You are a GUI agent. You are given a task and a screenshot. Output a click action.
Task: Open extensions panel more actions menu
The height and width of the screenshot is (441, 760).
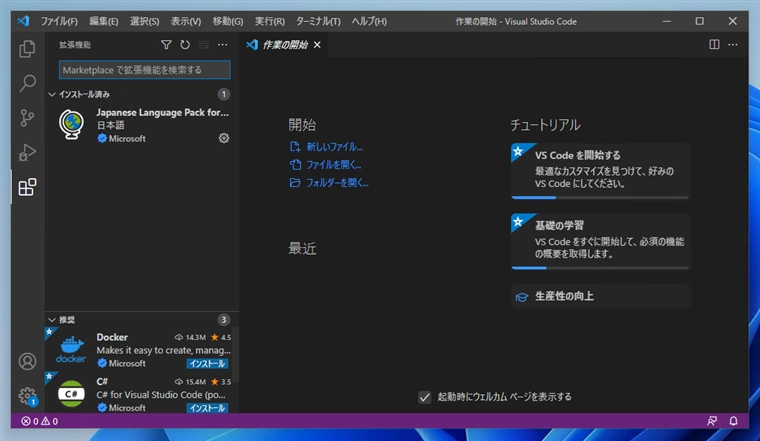[x=222, y=45]
